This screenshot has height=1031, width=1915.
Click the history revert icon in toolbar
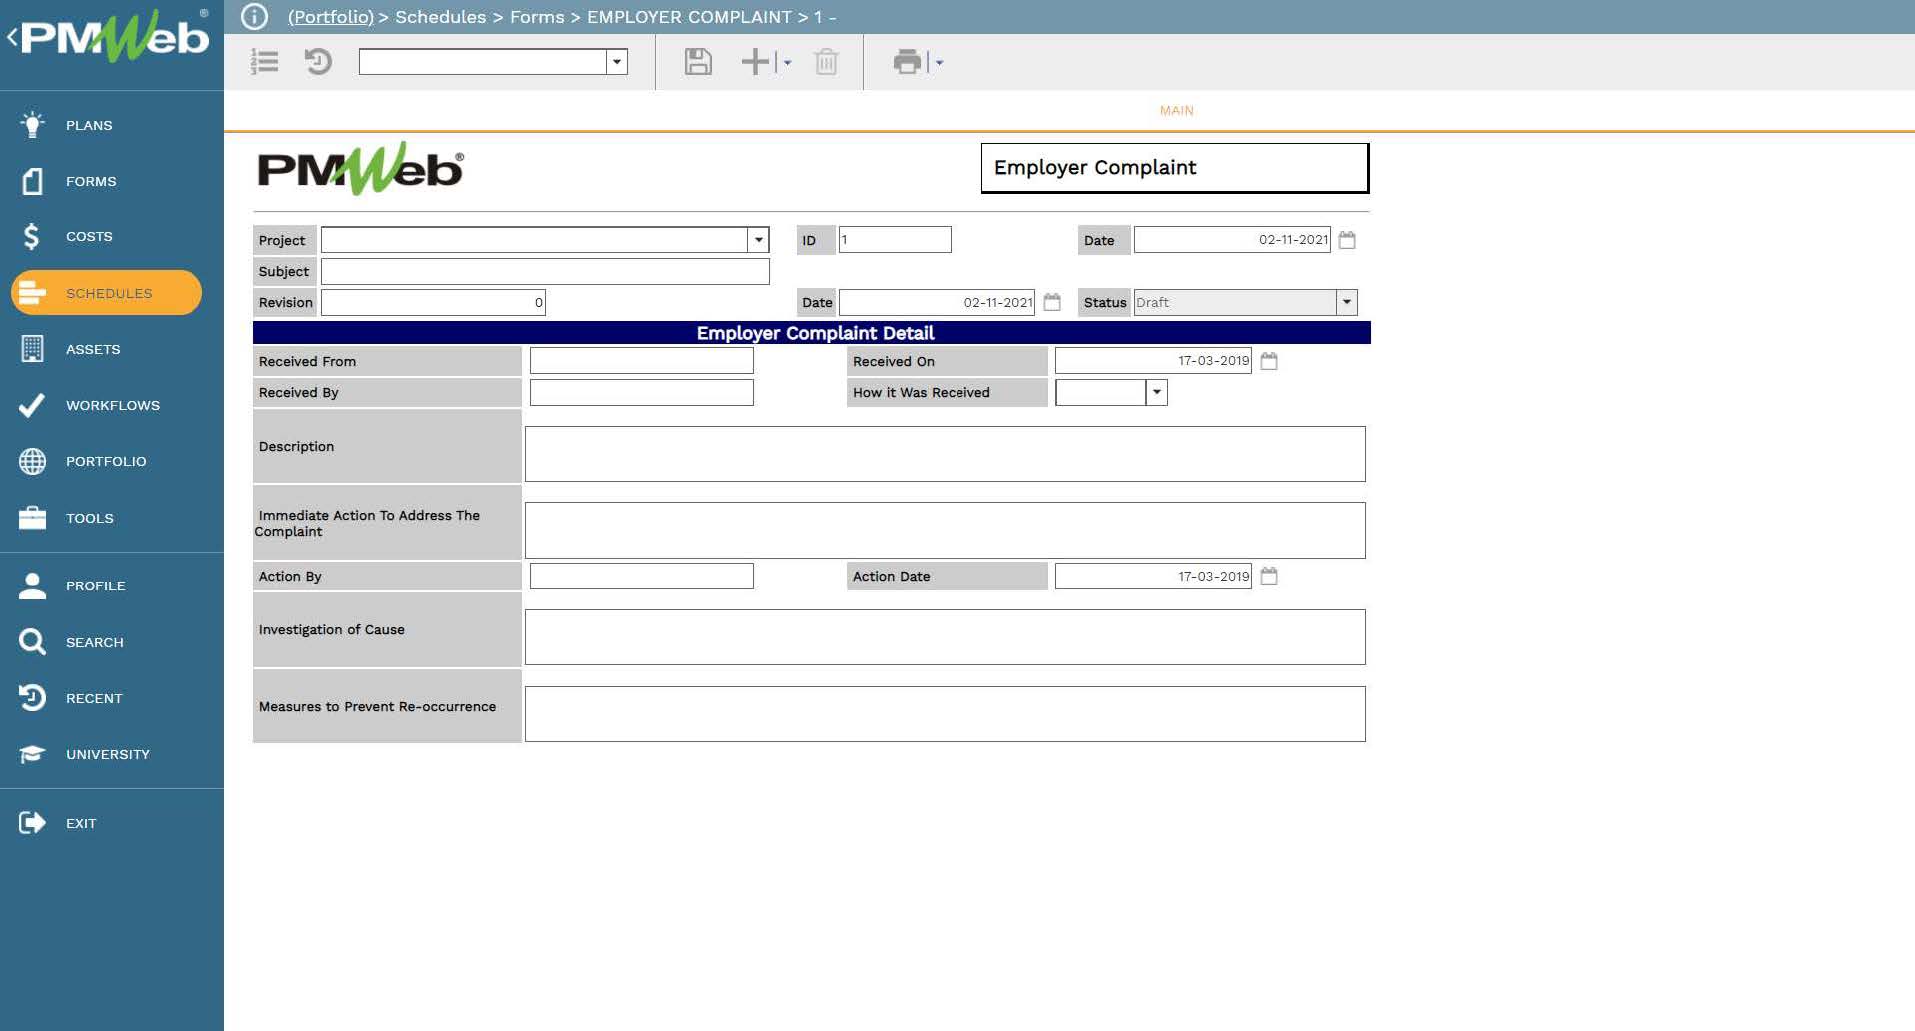pos(318,62)
